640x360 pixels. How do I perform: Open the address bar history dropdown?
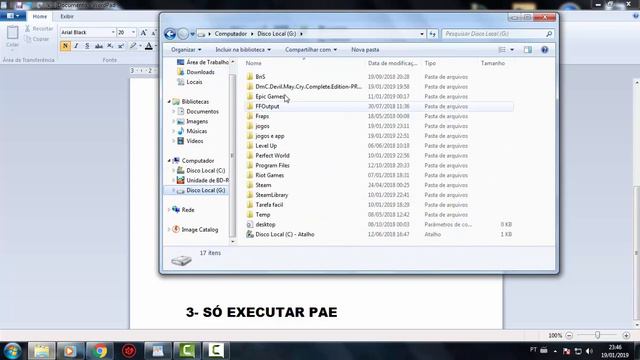coord(422,34)
